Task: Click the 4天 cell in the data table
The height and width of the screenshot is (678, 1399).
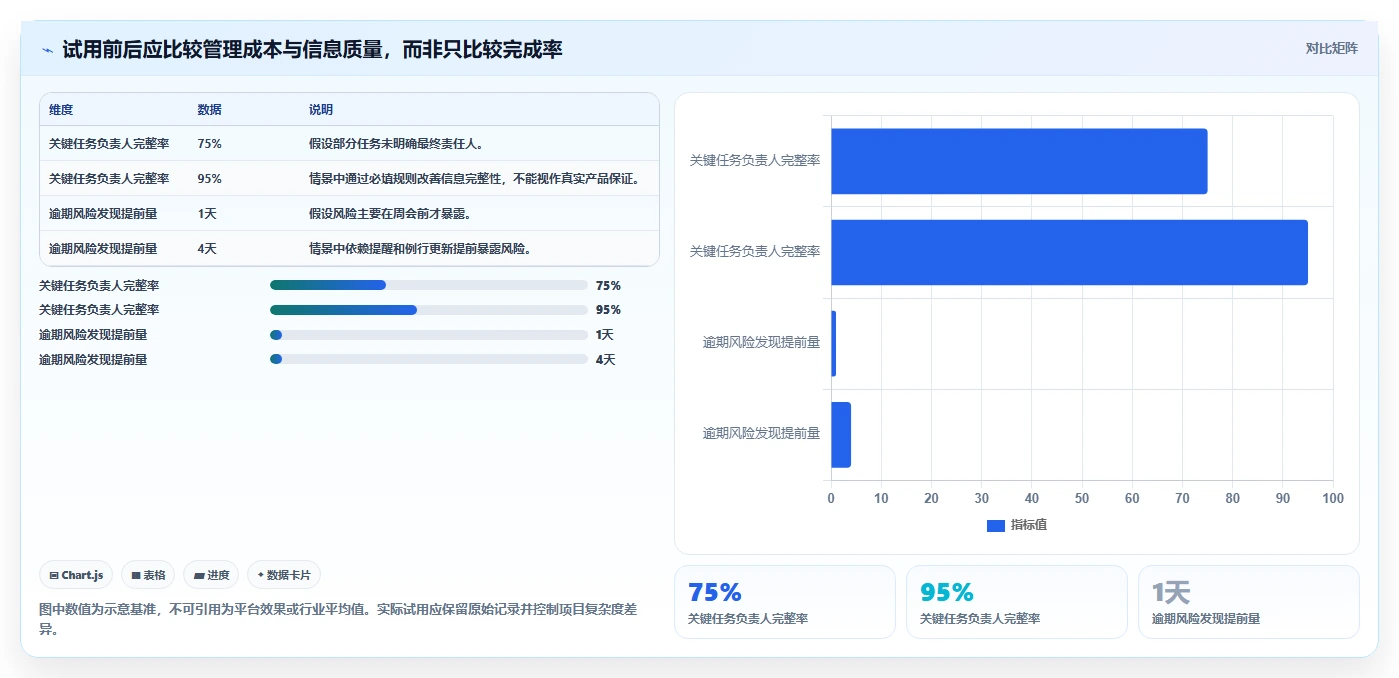Action: (x=207, y=249)
